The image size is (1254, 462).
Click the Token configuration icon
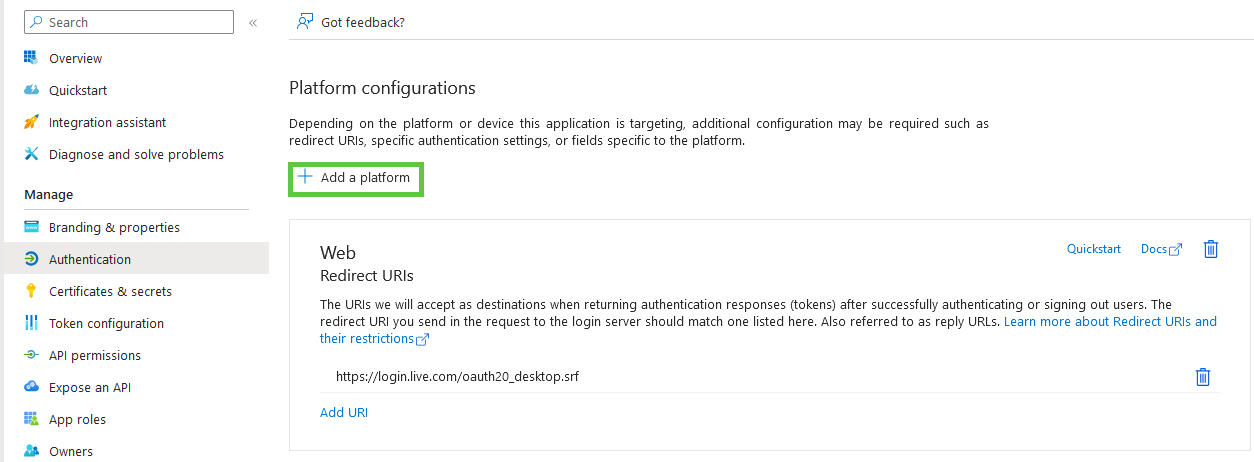point(31,323)
